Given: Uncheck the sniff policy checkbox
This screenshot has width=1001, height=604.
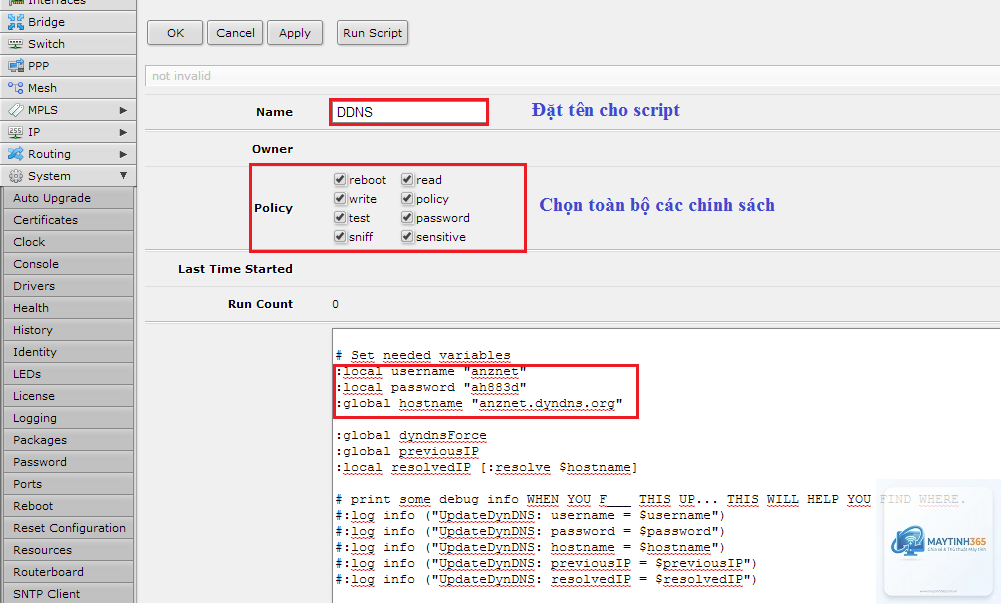Looking at the screenshot, I should coord(340,236).
